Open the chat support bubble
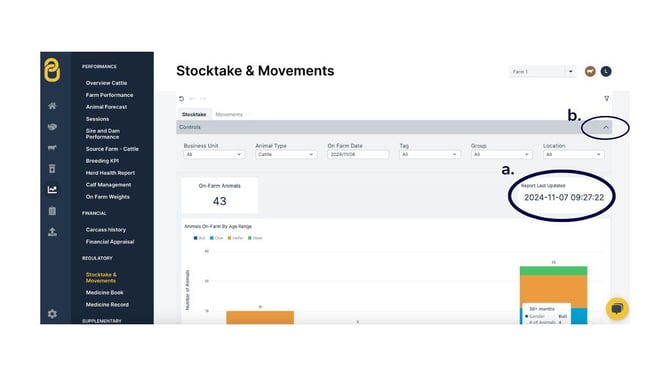The height and width of the screenshot is (376, 670). point(617,308)
